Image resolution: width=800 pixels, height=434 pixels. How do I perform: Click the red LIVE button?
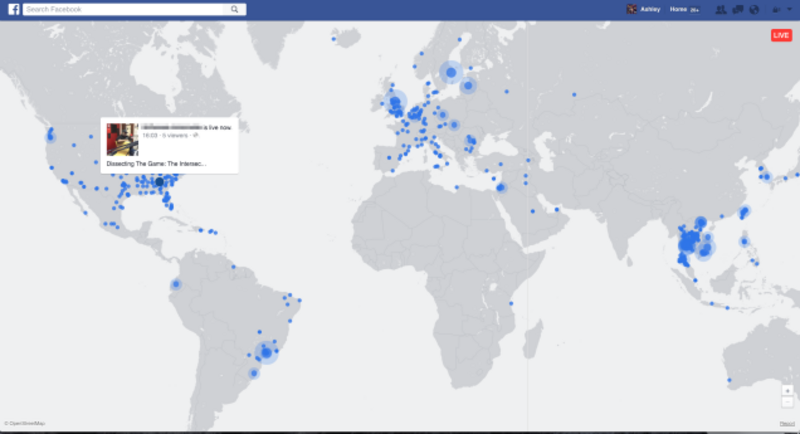(x=781, y=35)
